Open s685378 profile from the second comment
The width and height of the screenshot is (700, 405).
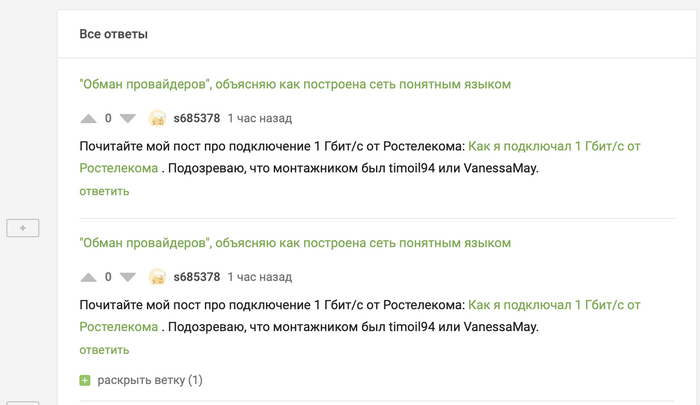(196, 277)
